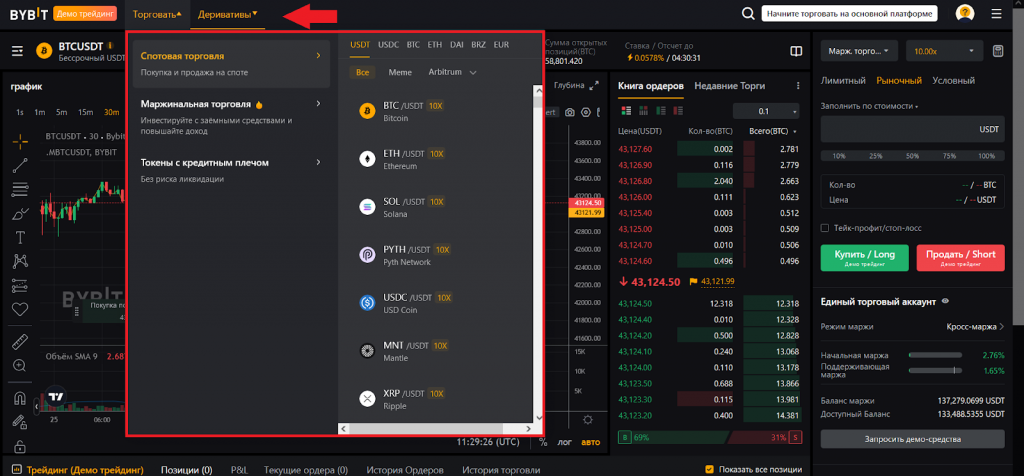
Task: Toggle the авто scale button on chart
Action: pyautogui.click(x=590, y=441)
